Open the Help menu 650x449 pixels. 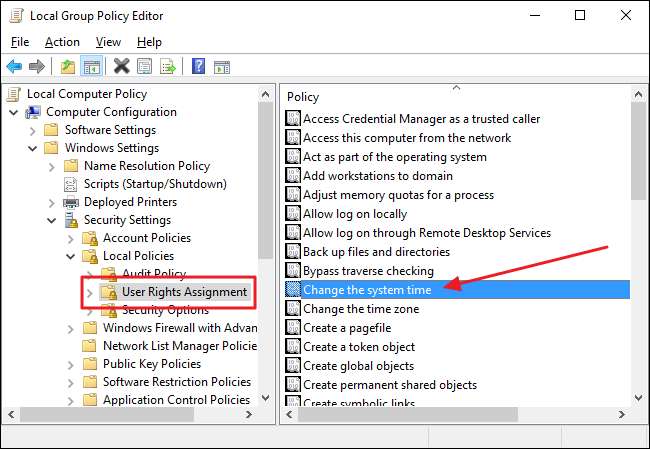(149, 42)
